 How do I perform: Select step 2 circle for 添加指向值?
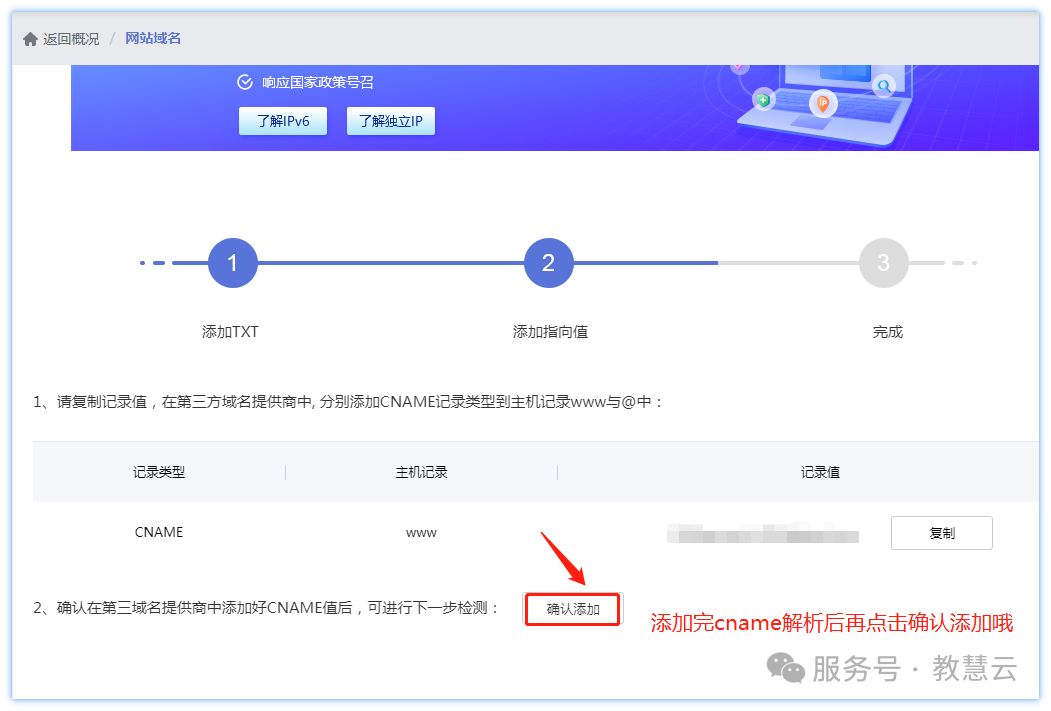[548, 263]
